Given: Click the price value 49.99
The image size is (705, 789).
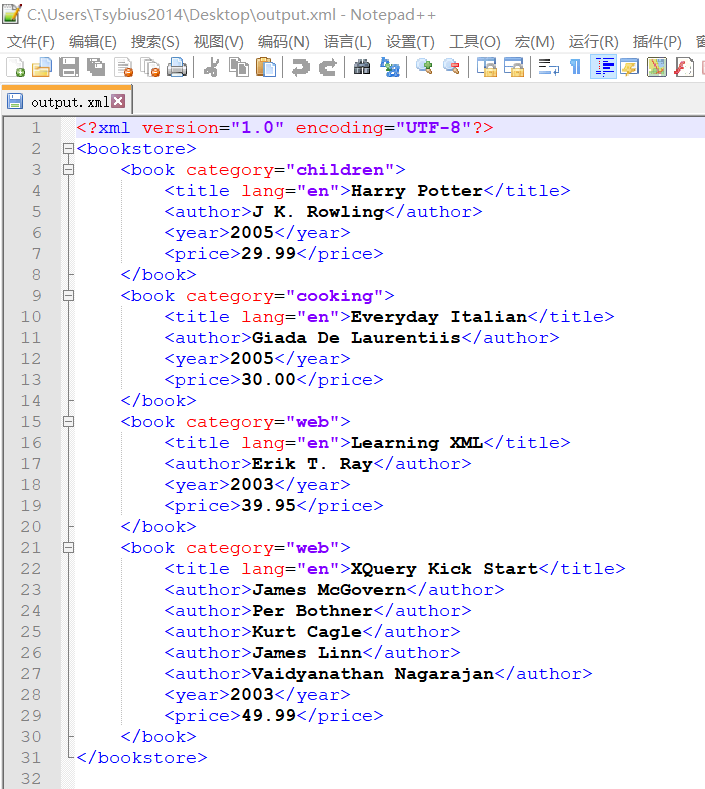Looking at the screenshot, I should click(x=268, y=716).
